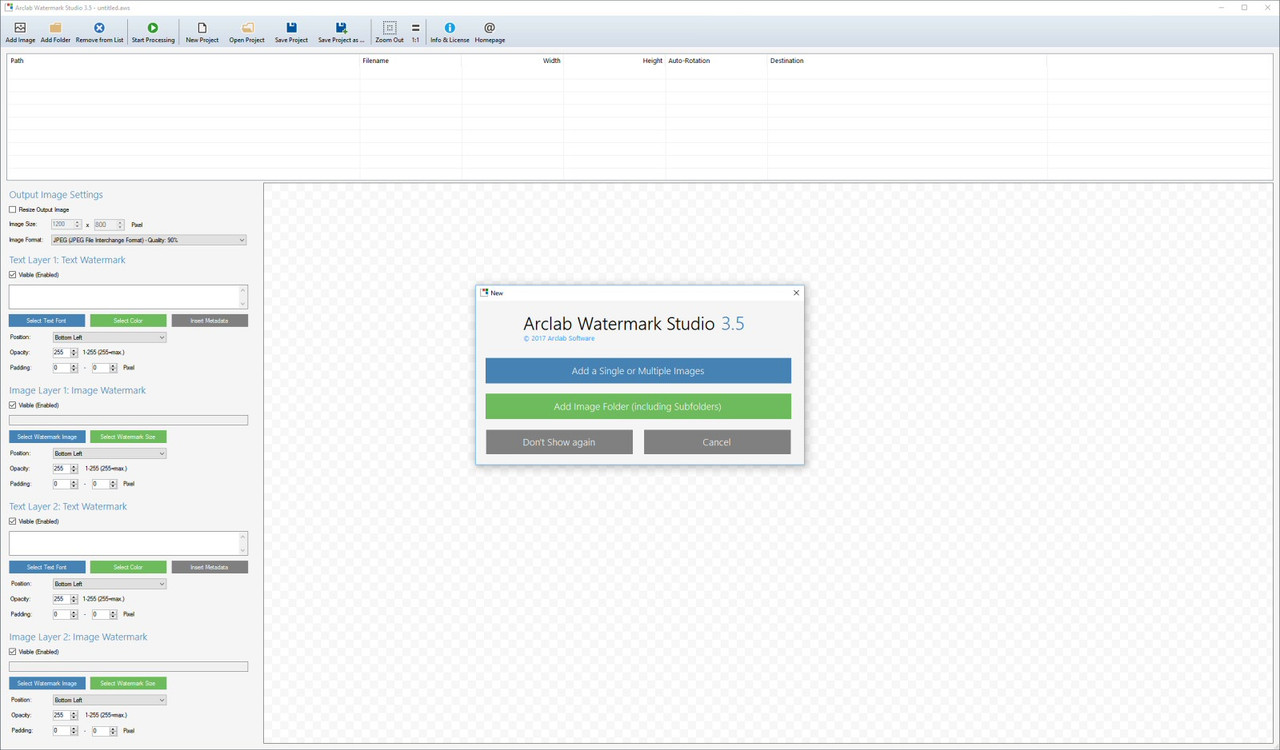This screenshot has width=1280, height=750.
Task: Click Insert Metadata for Text Layer 1
Action: point(210,321)
